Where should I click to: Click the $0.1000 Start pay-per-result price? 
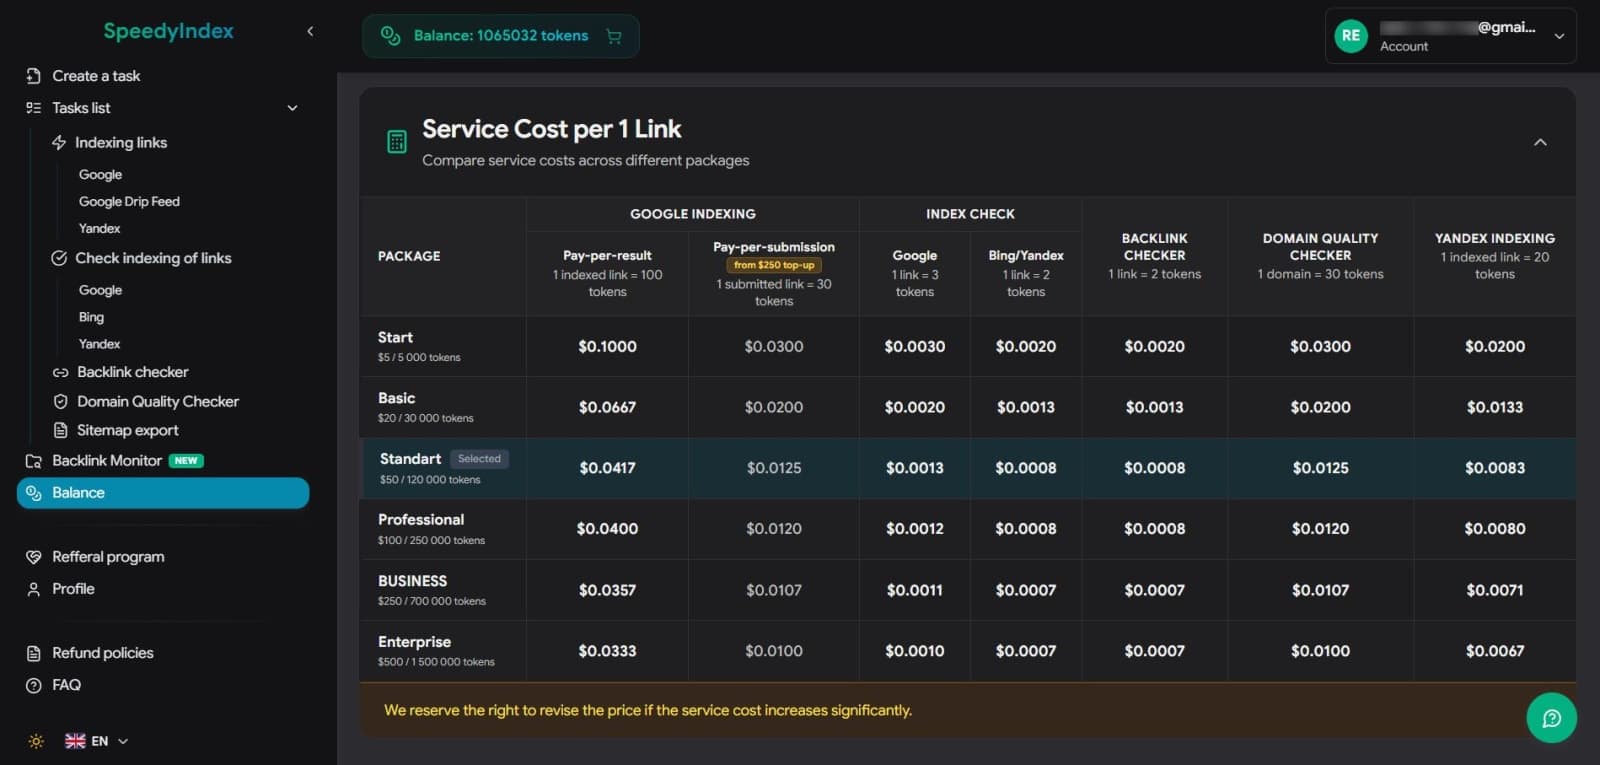[607, 347]
